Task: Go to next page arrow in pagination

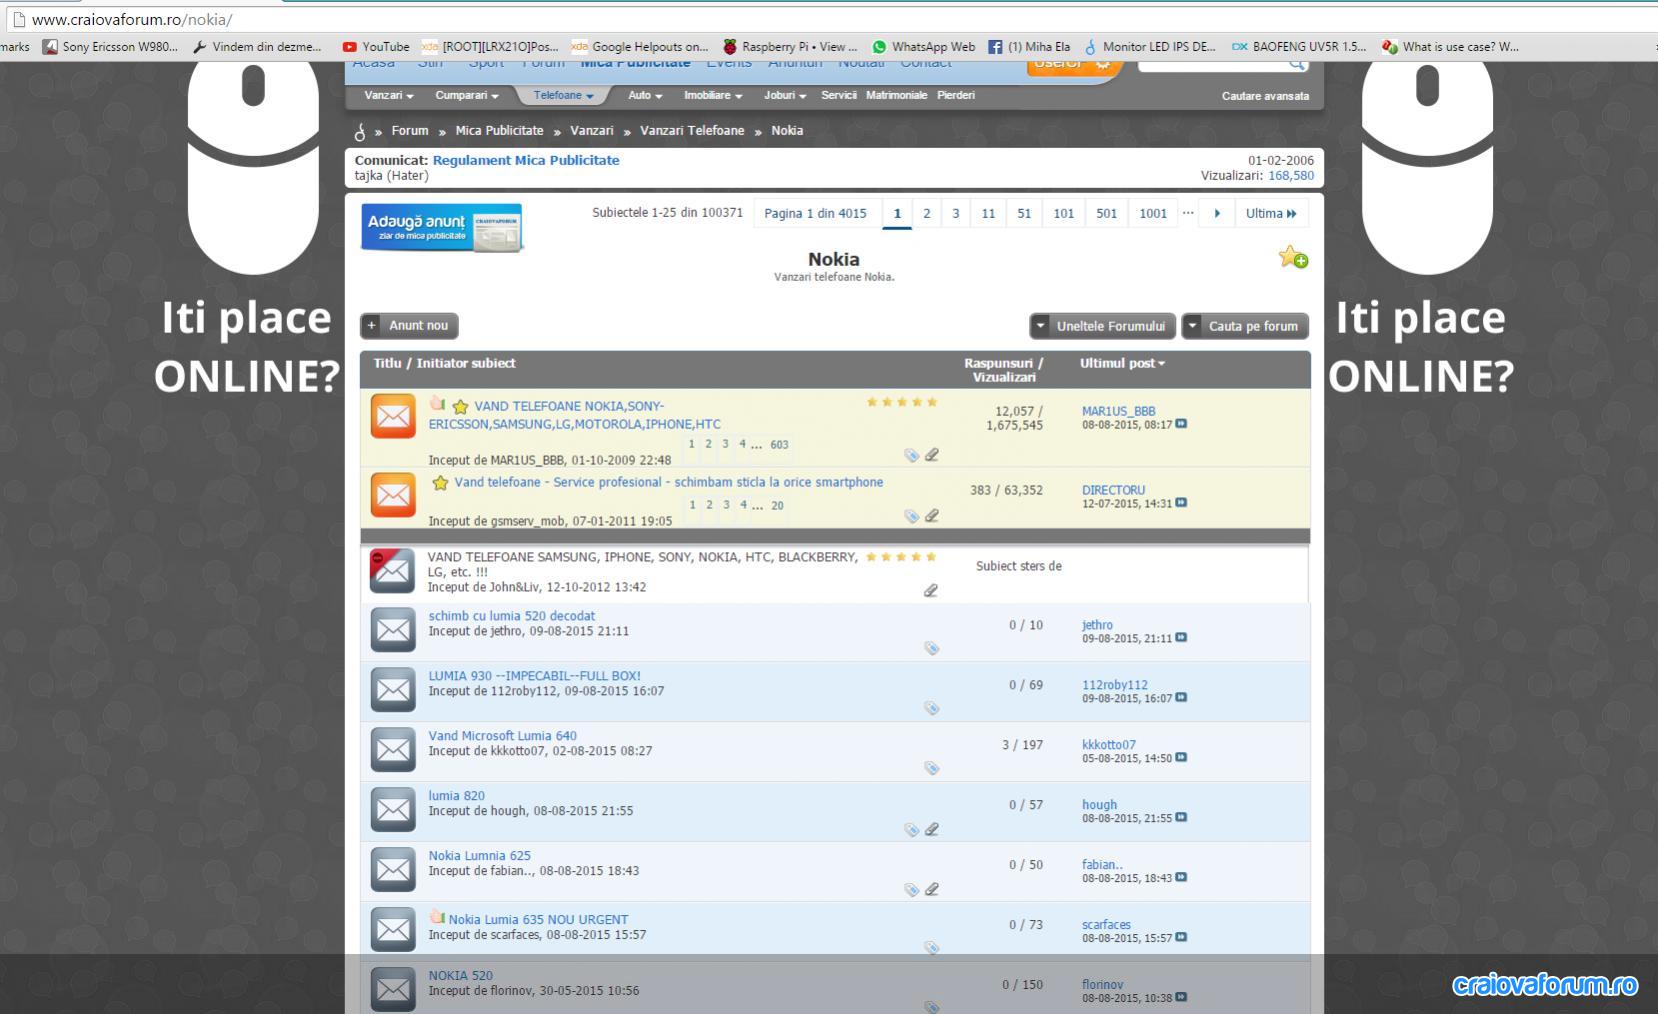Action: tap(1217, 213)
